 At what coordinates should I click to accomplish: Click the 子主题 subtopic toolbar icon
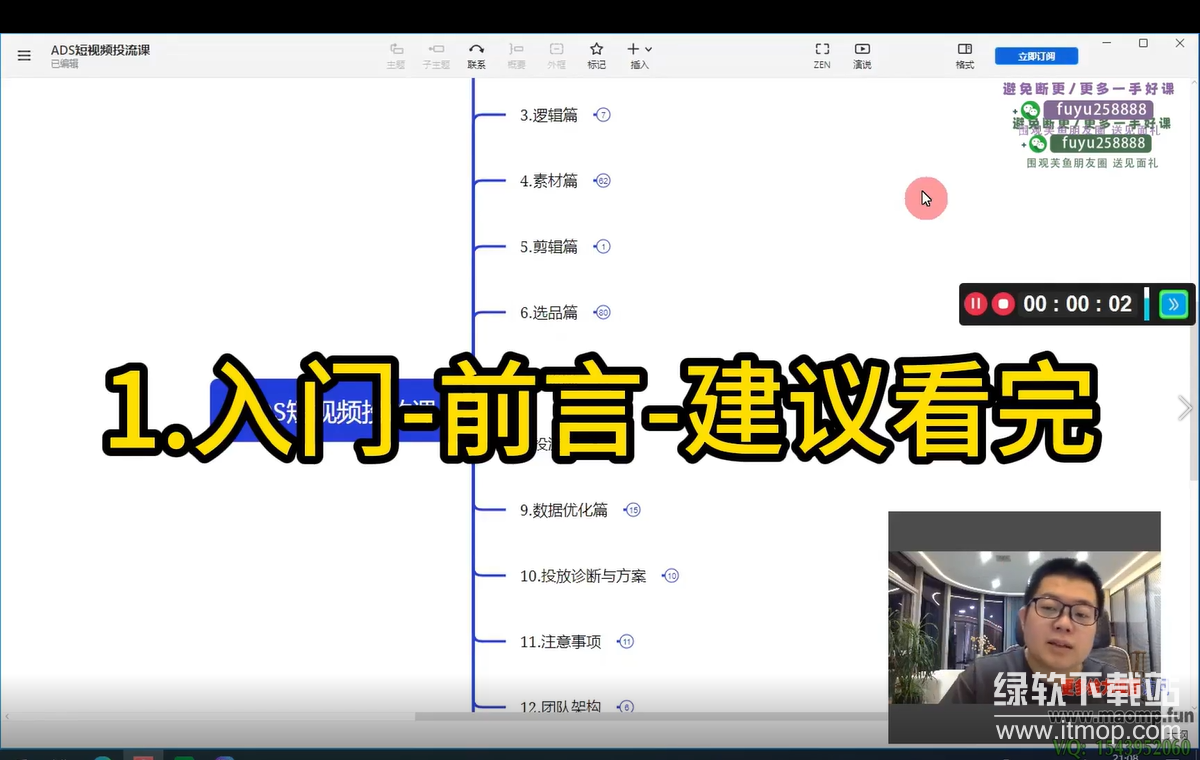point(436,55)
